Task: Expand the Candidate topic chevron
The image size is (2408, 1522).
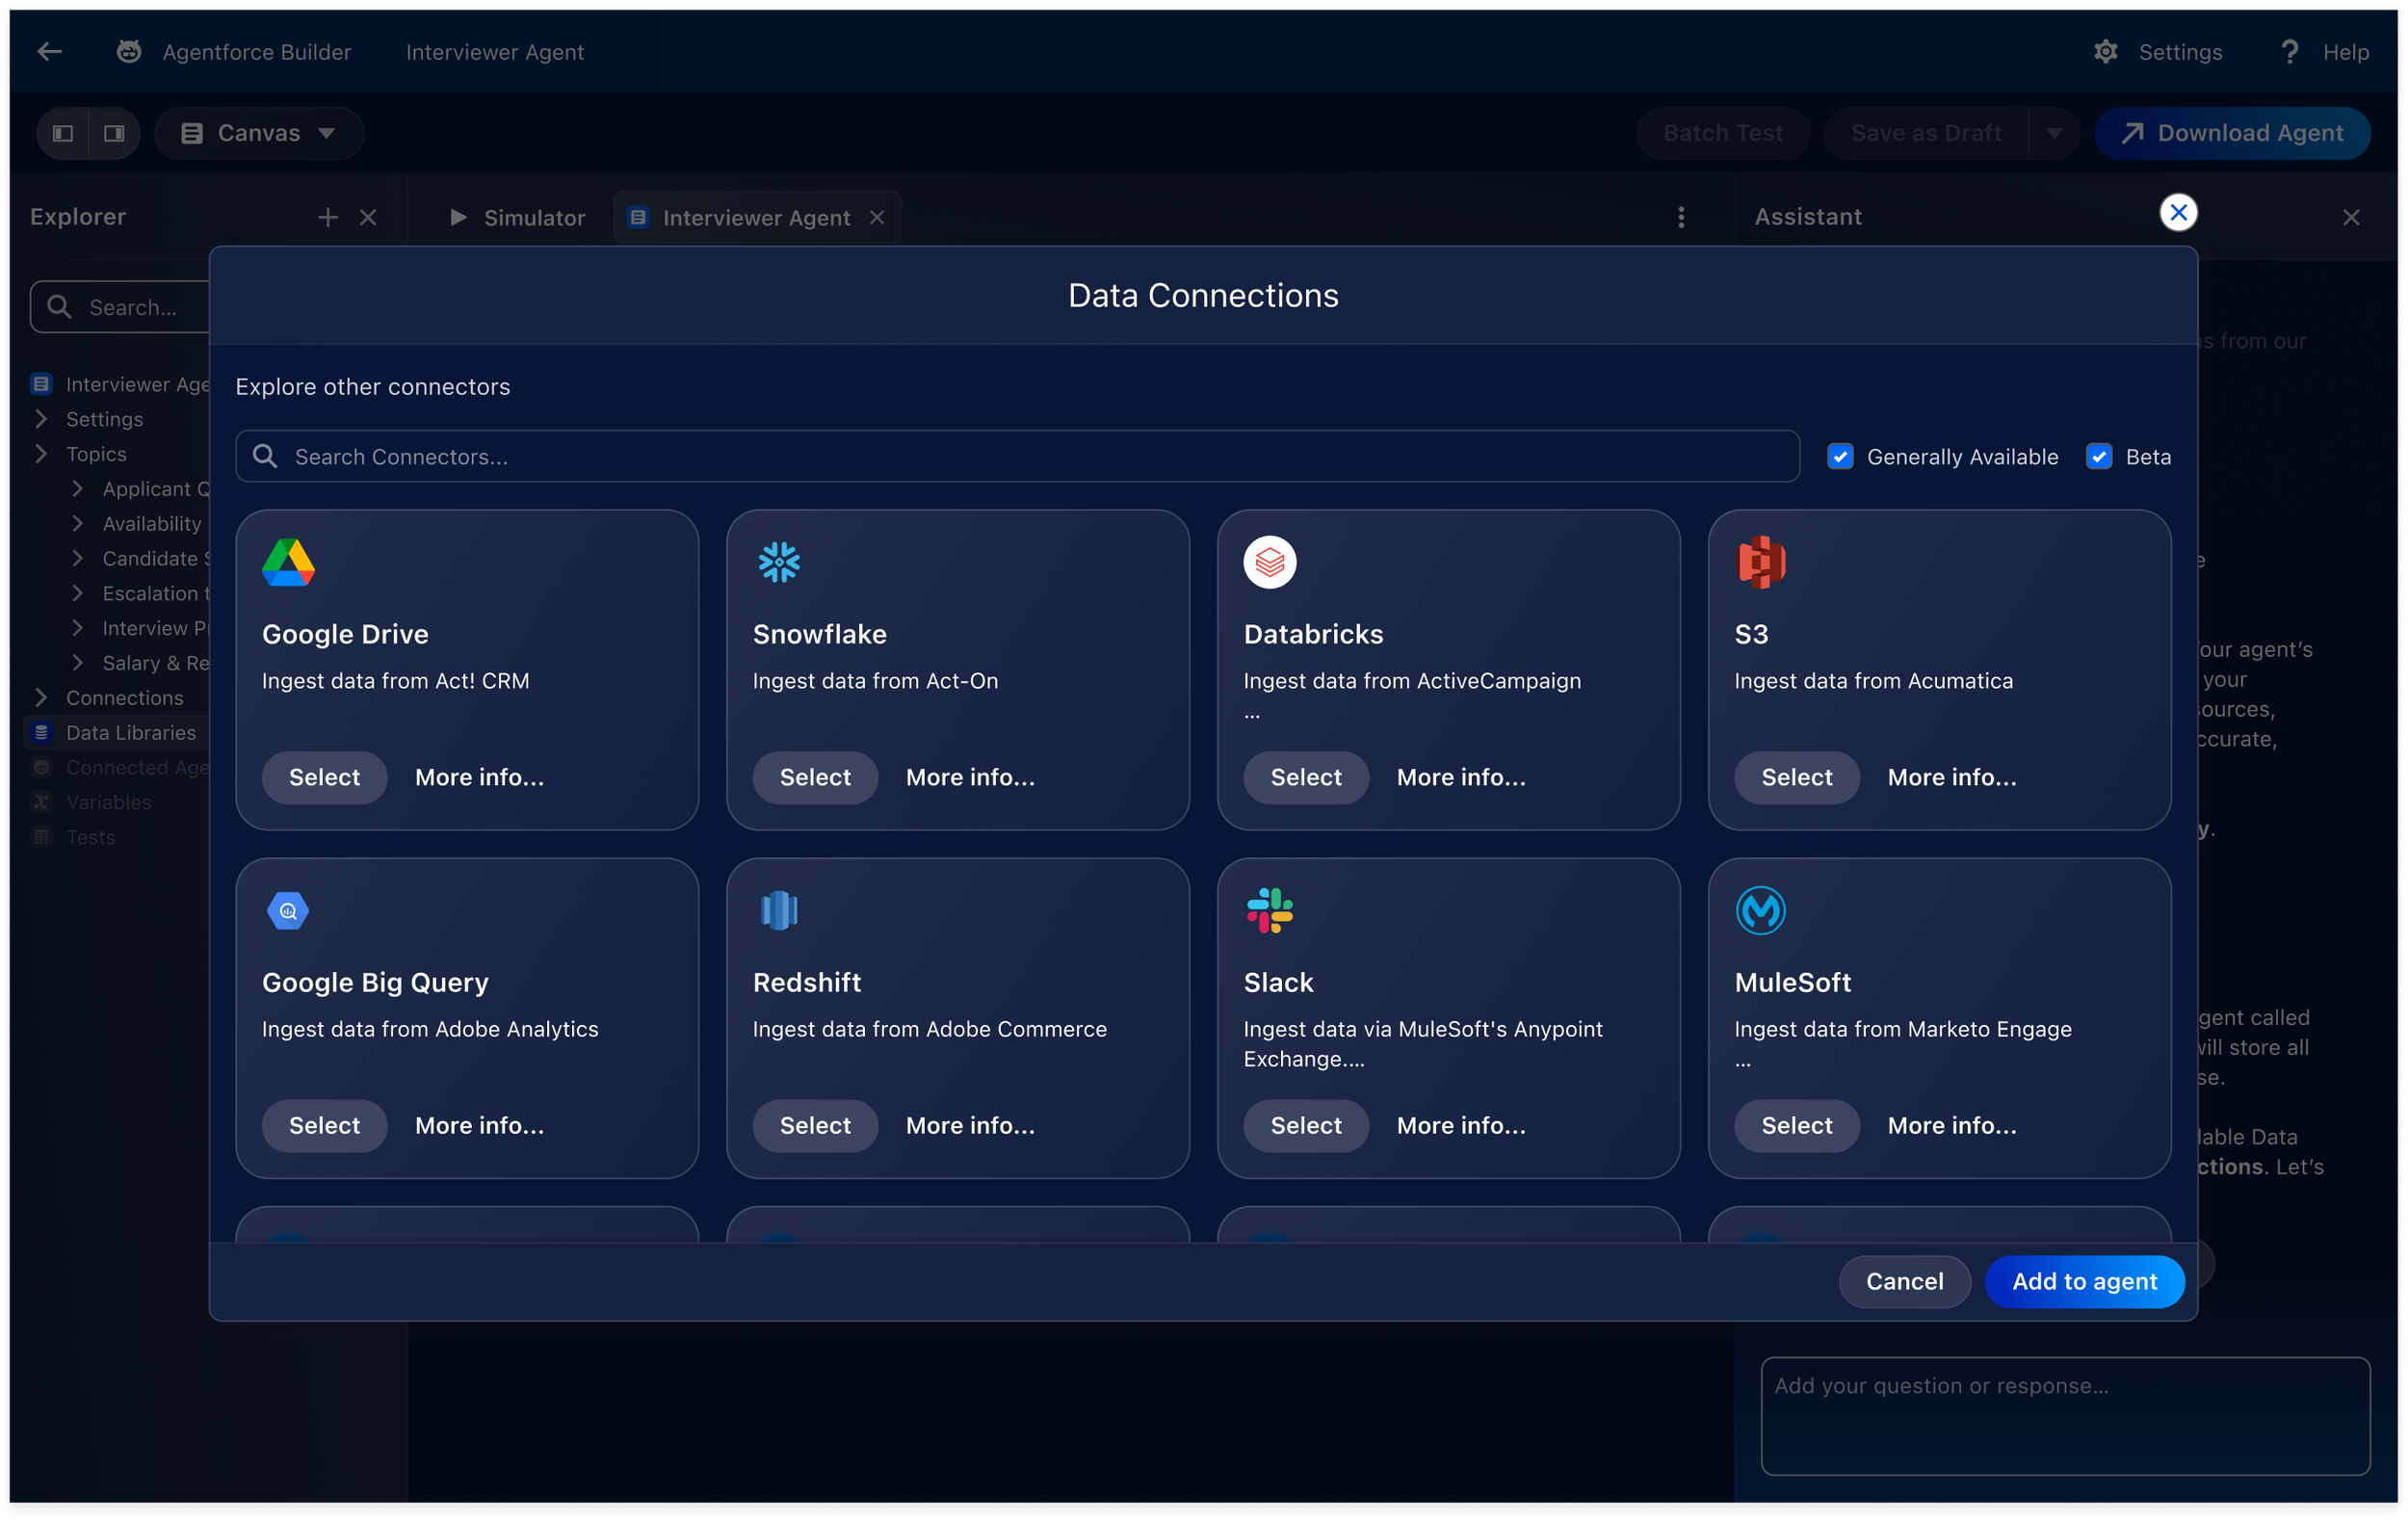Action: (x=78, y=558)
